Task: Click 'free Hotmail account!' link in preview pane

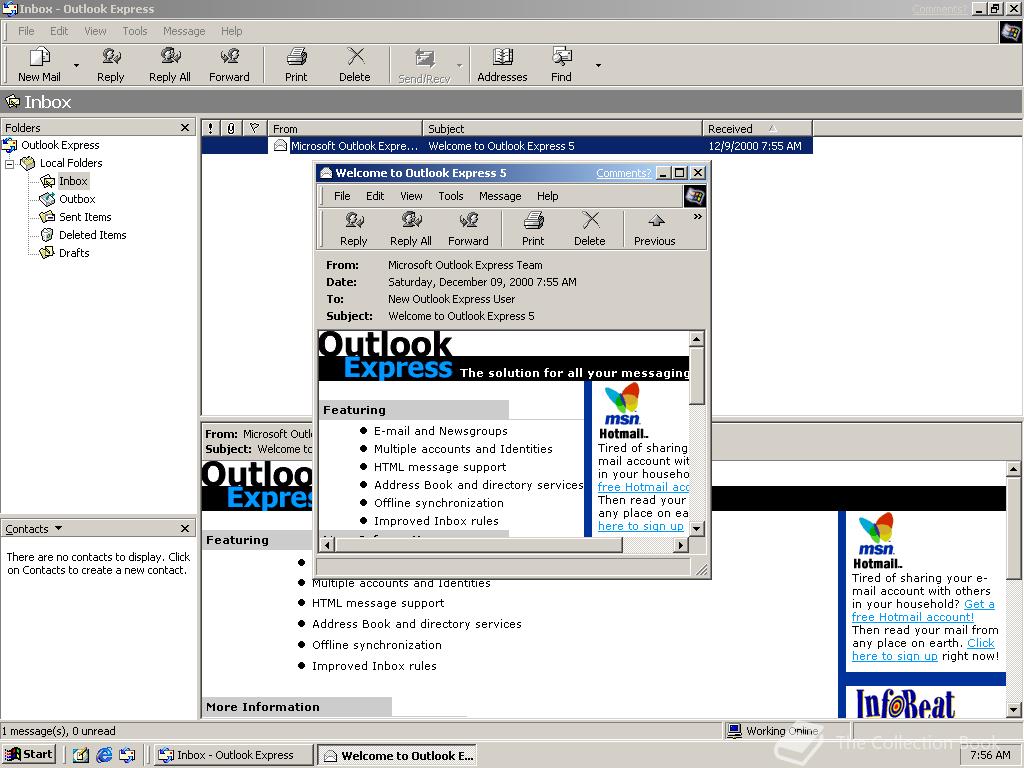Action: [x=913, y=617]
